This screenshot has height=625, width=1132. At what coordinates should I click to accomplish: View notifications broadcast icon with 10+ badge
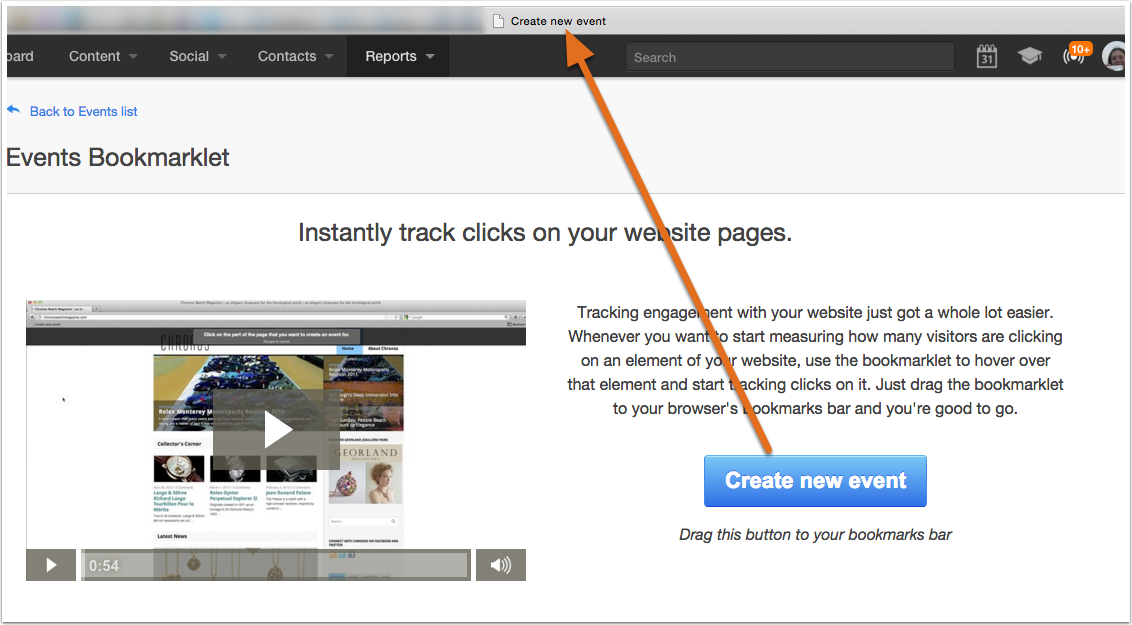coord(1076,55)
